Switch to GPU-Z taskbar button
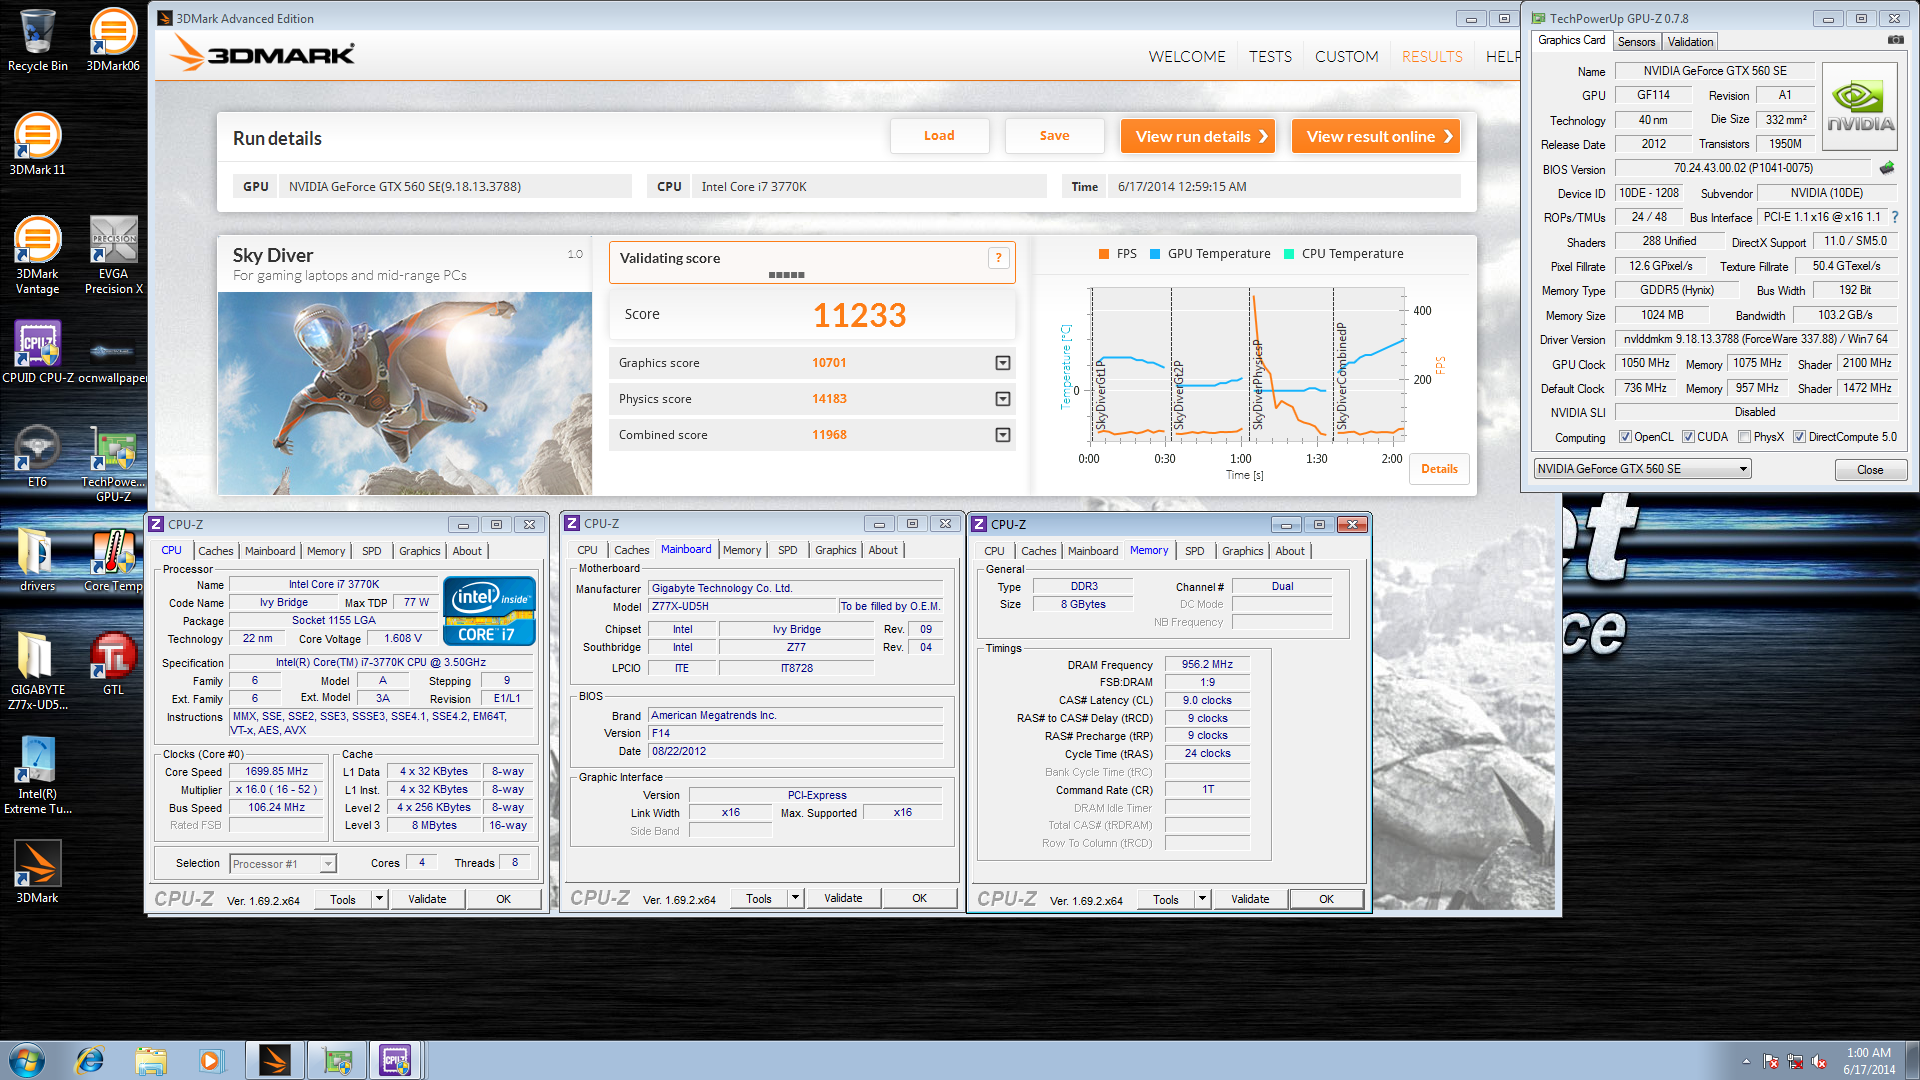This screenshot has height=1080, width=1920. coord(336,1060)
